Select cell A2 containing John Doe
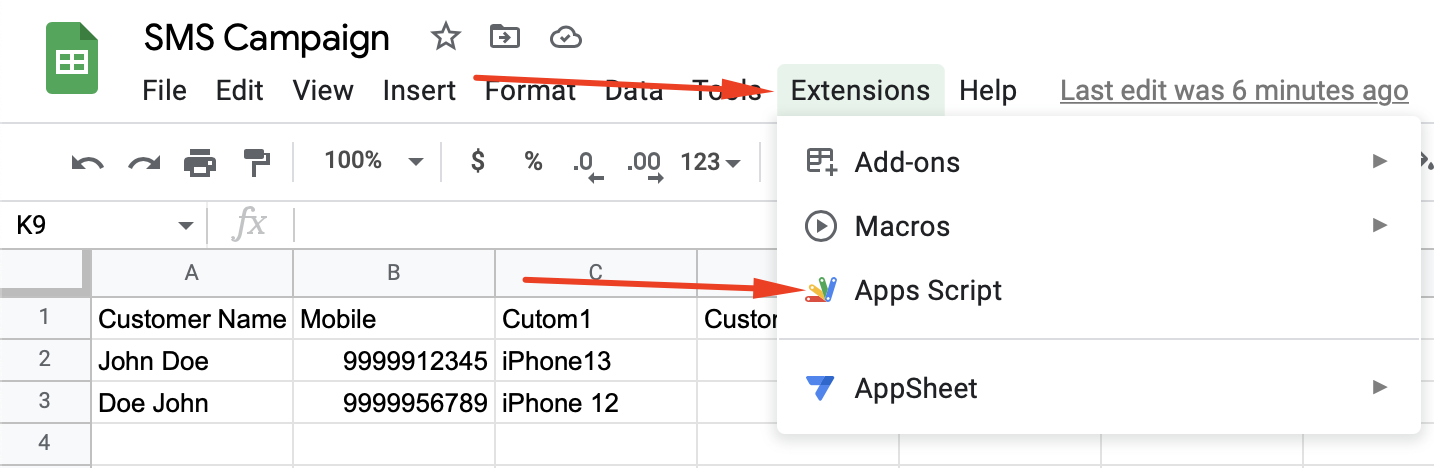 tap(193, 360)
